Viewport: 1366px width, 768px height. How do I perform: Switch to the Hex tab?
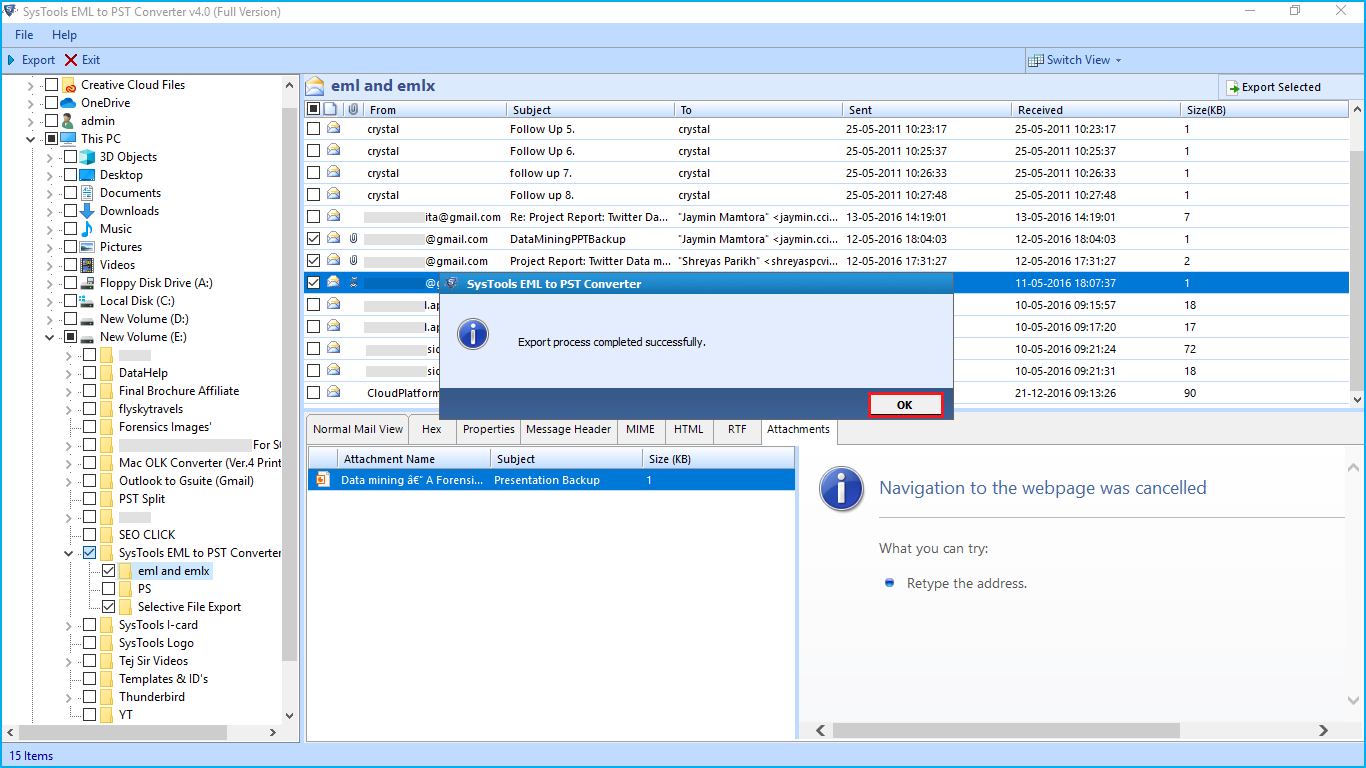pyautogui.click(x=432, y=429)
